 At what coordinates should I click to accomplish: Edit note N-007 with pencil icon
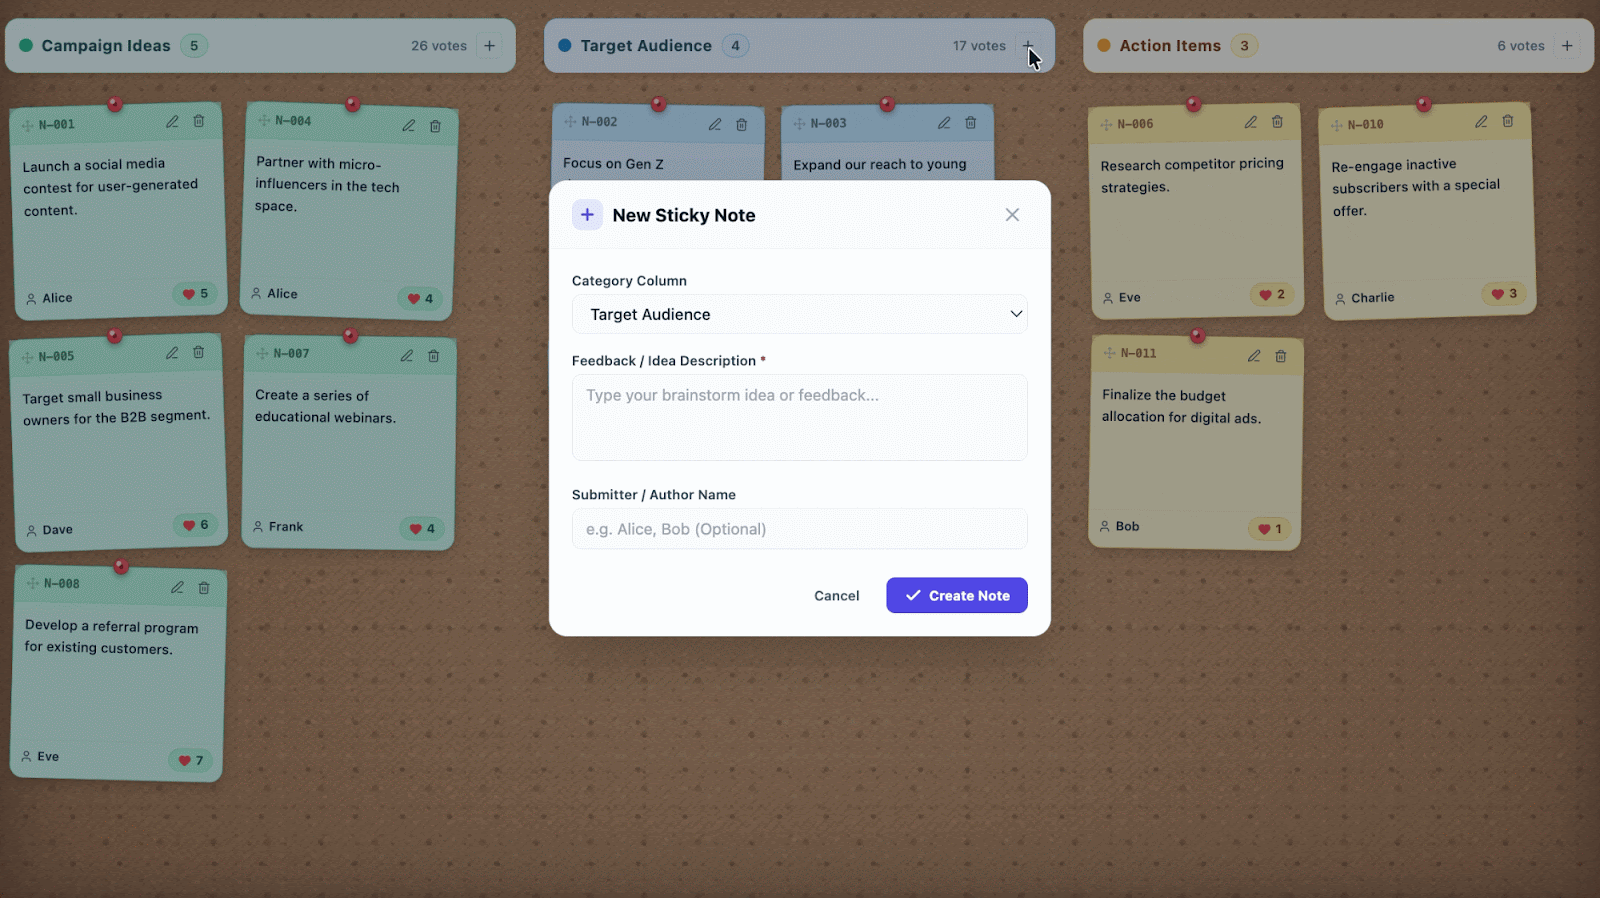(x=407, y=356)
